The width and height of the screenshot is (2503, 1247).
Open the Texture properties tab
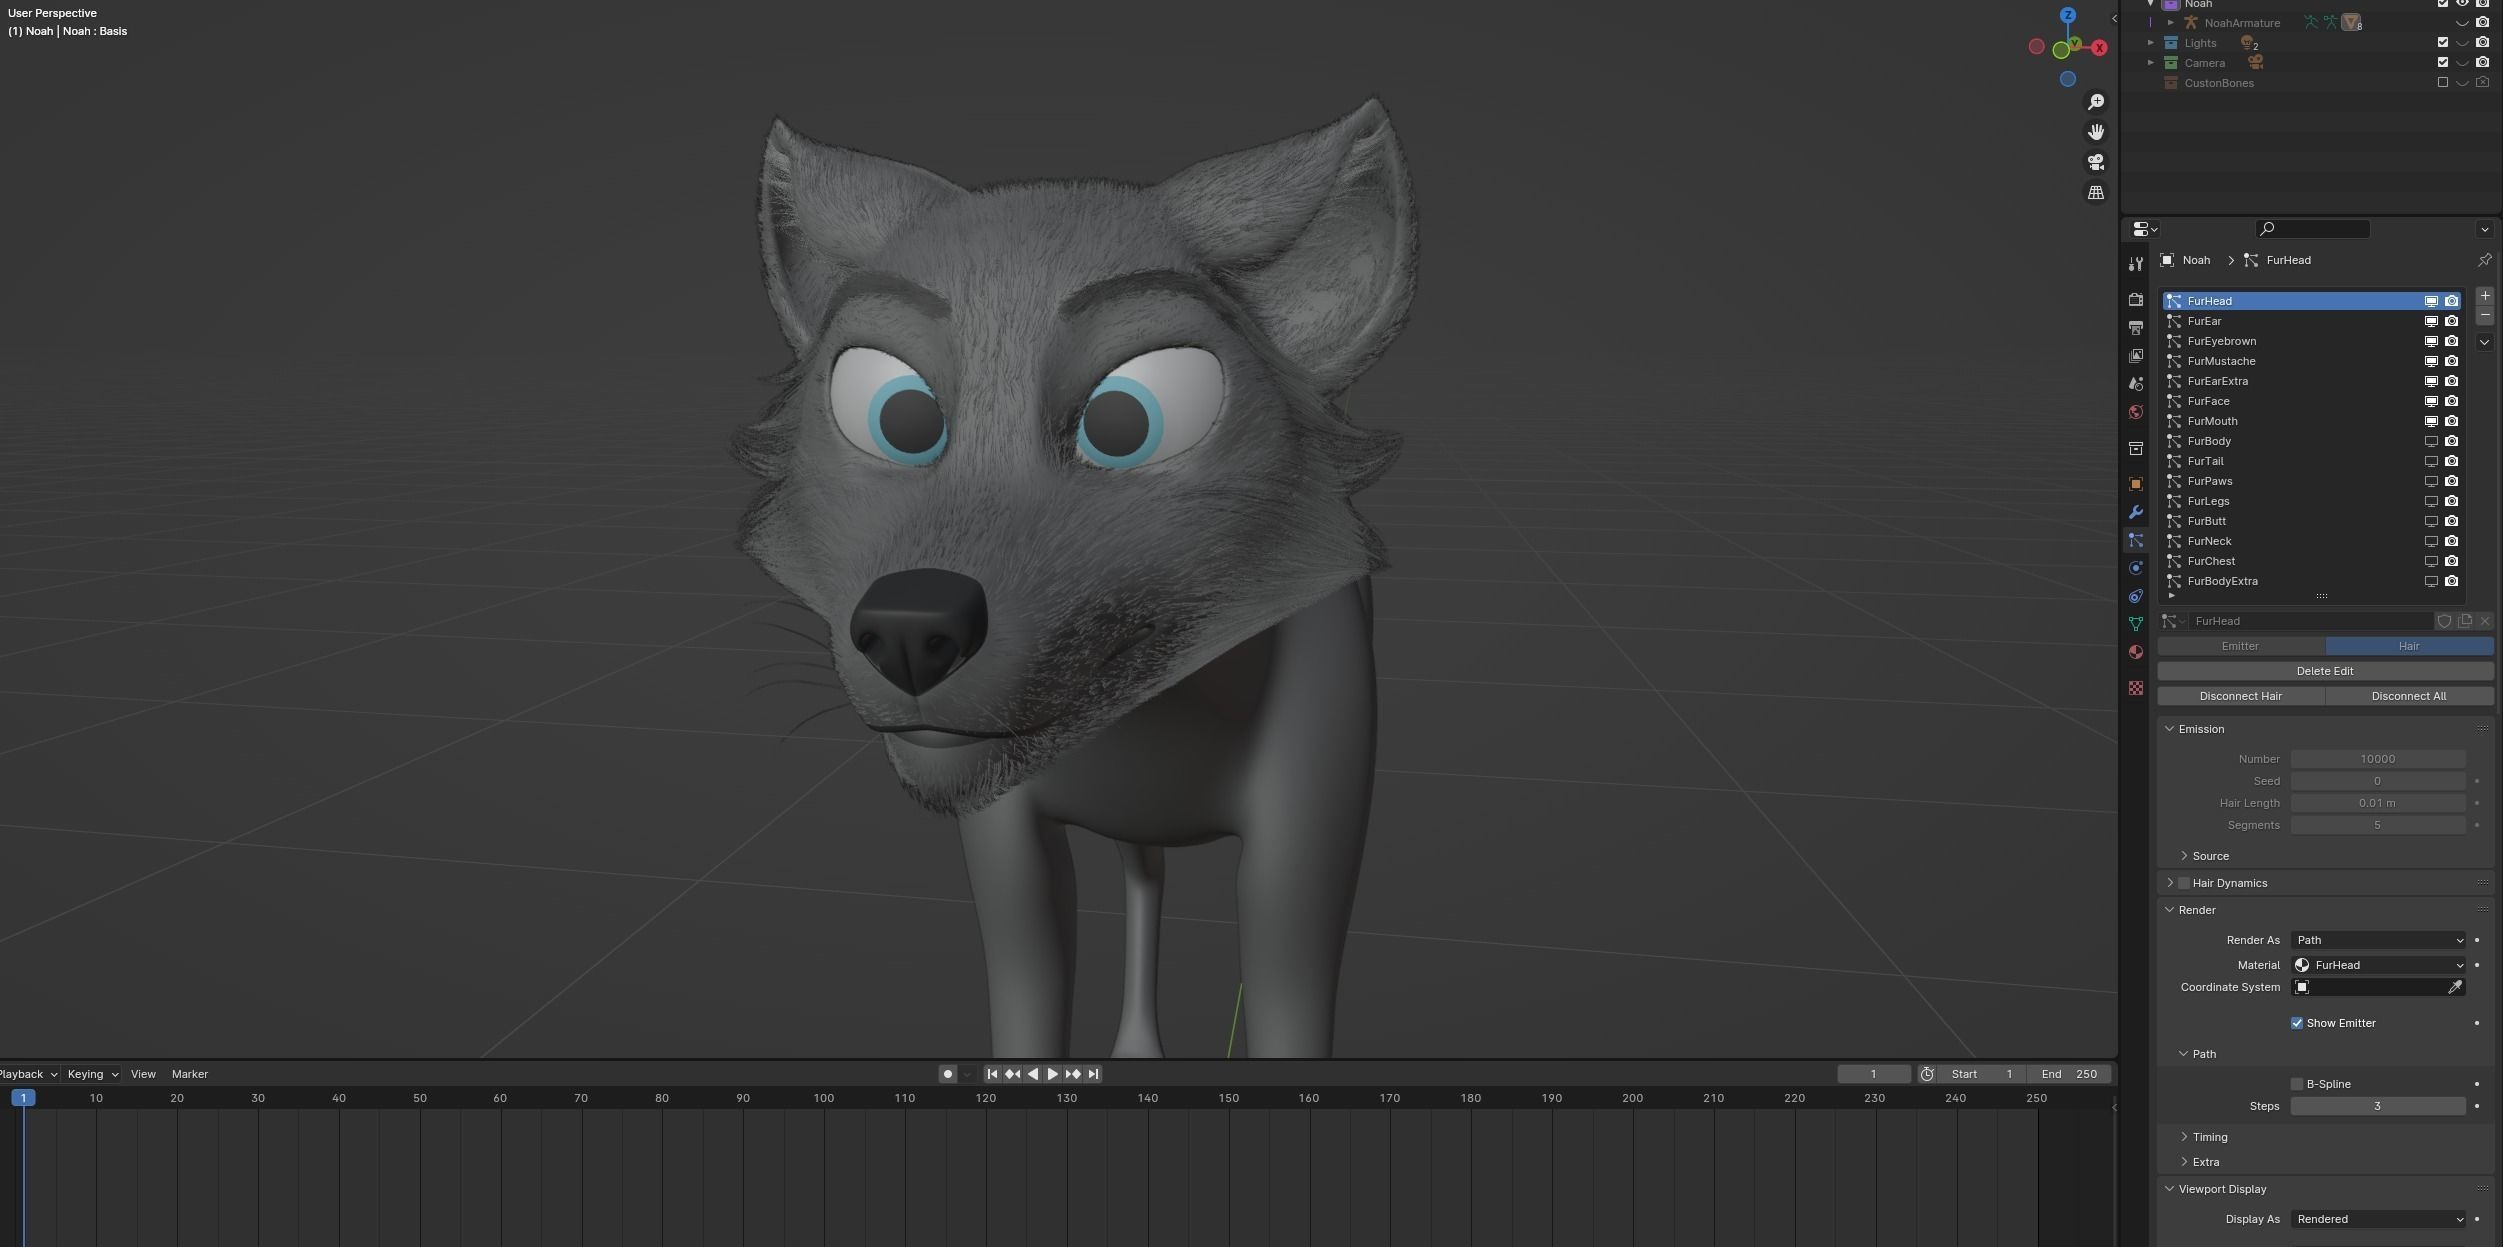coord(2135,688)
